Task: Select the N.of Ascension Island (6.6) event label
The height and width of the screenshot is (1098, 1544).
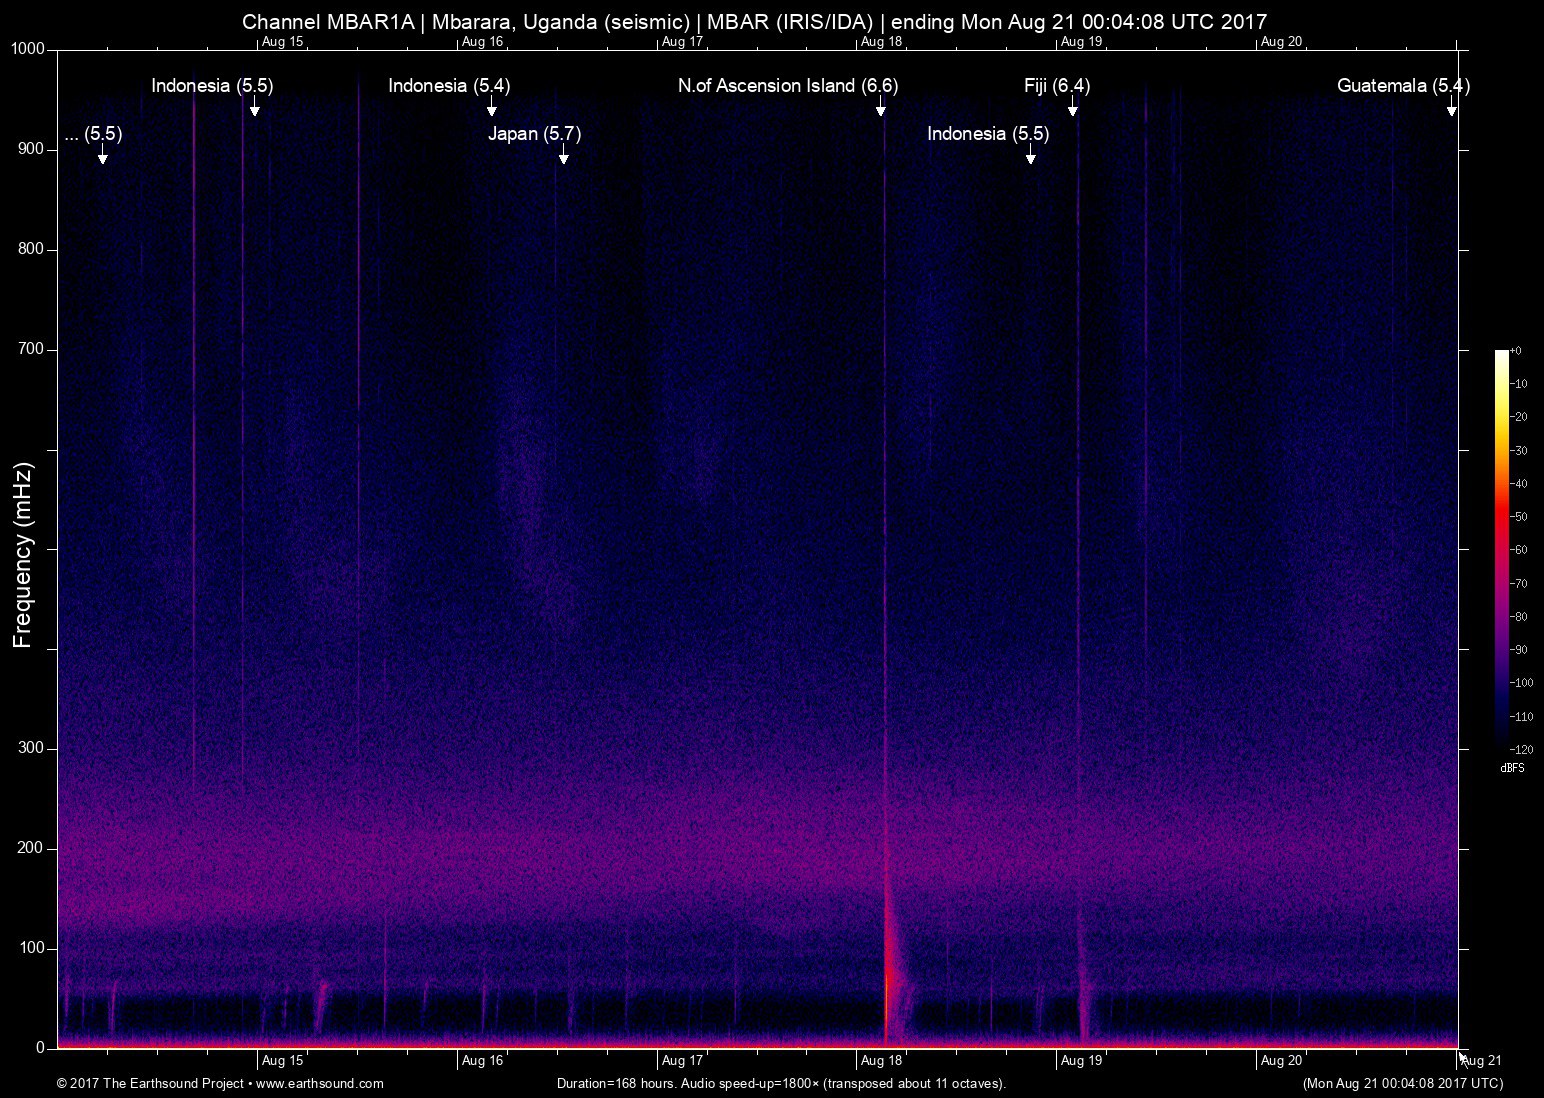Action: coord(787,86)
